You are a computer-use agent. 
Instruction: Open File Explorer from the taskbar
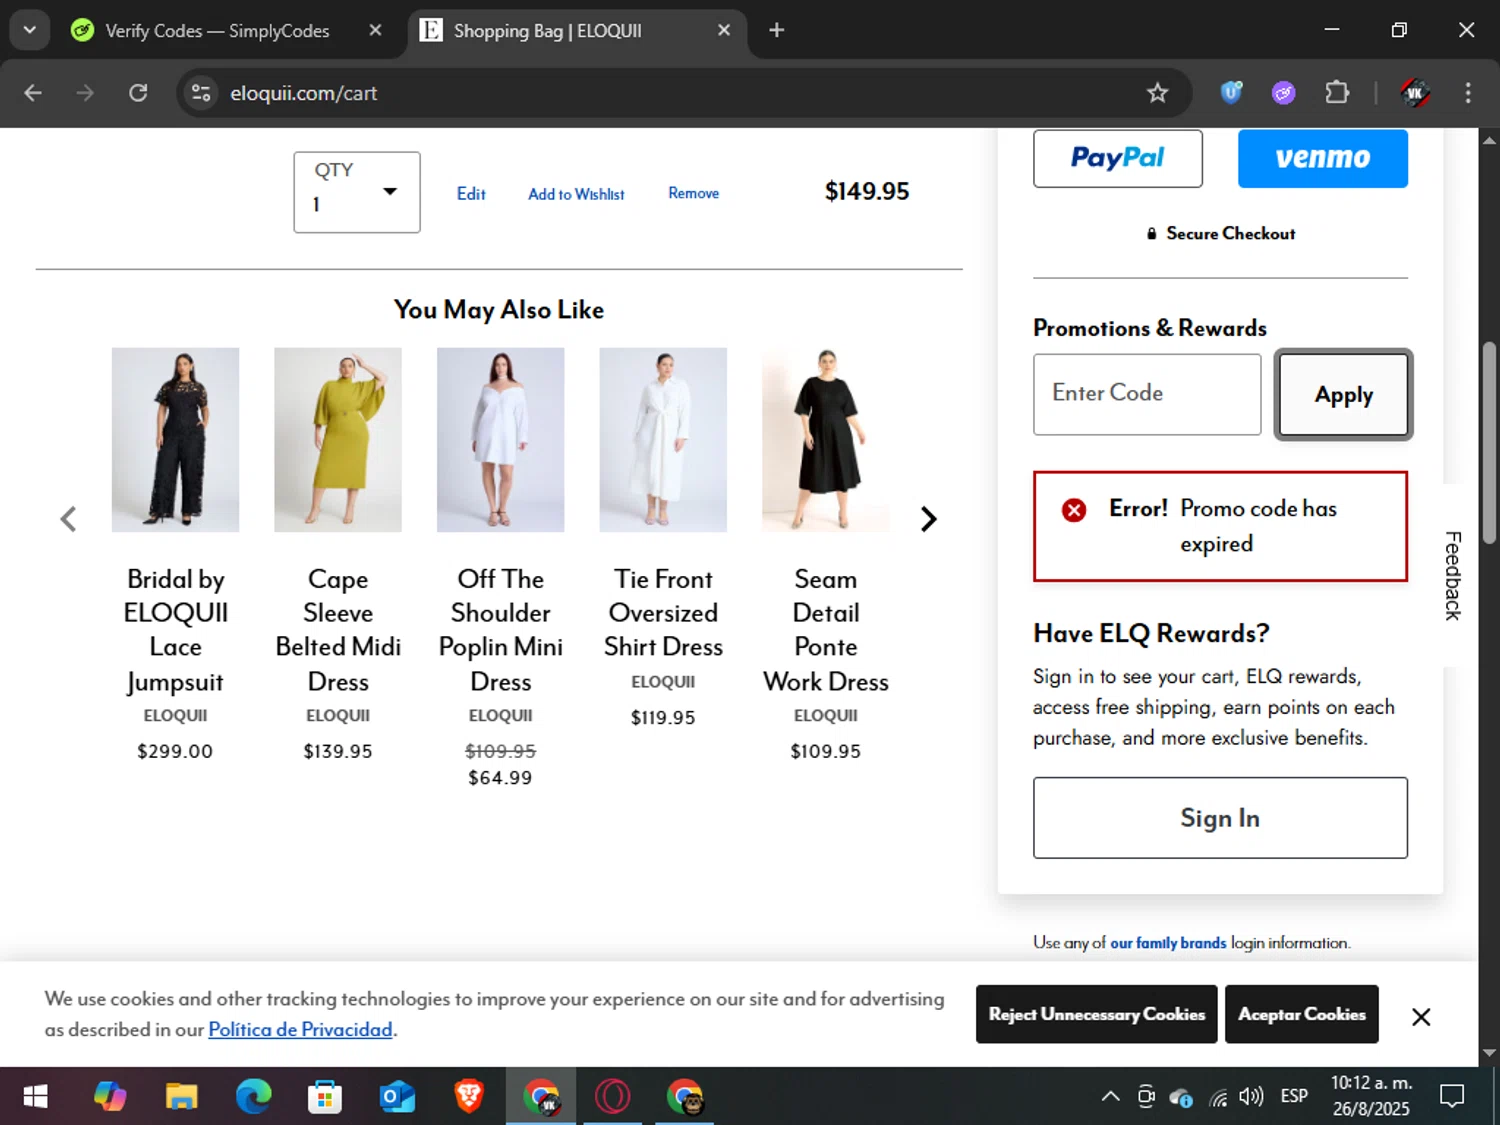click(181, 1097)
